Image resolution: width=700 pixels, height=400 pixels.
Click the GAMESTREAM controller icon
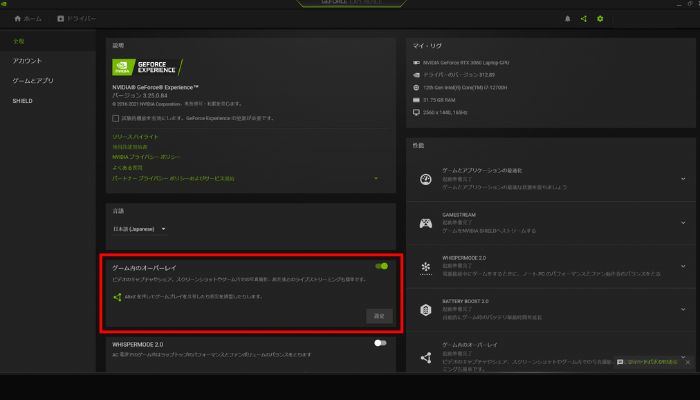(x=426, y=223)
